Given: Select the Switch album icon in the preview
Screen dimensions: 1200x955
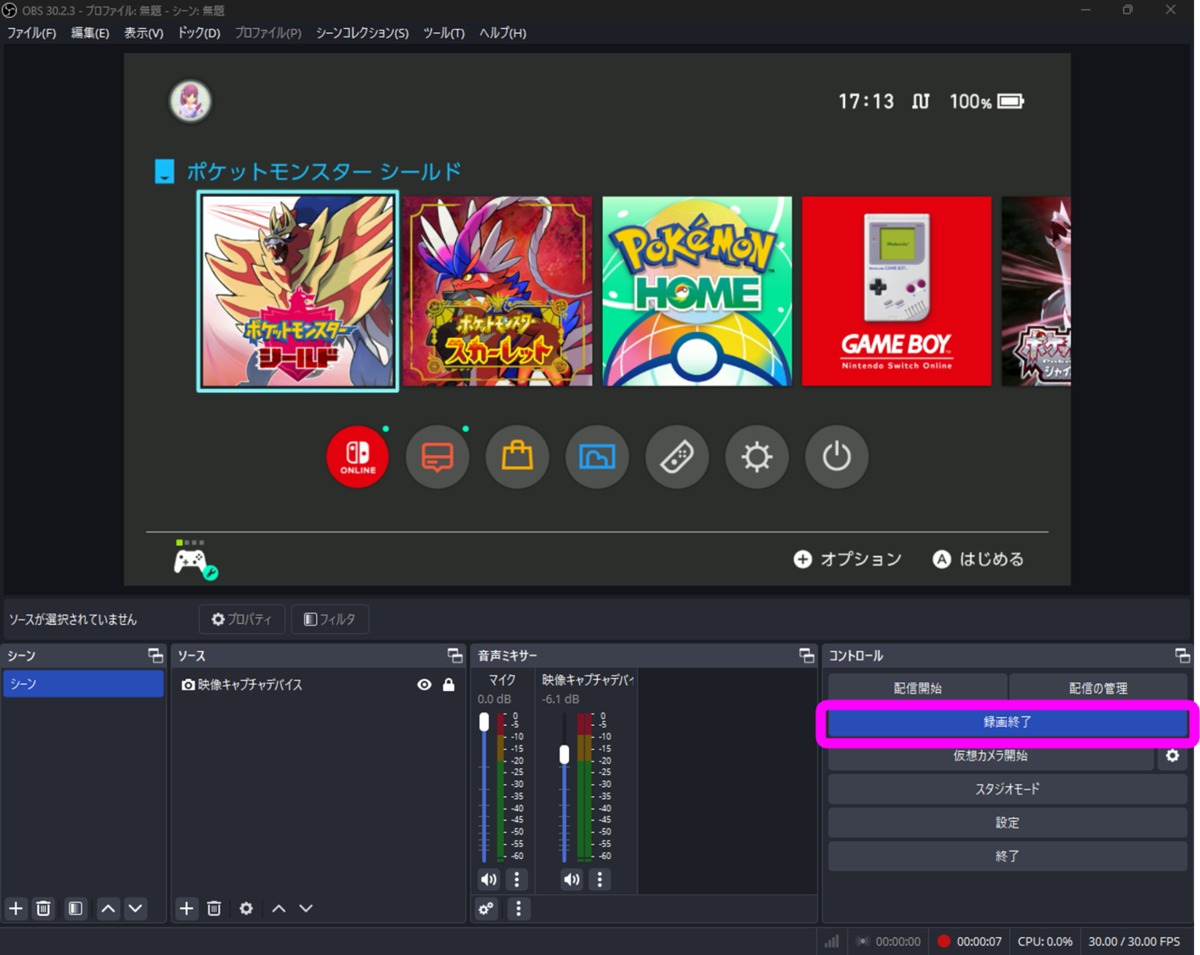Looking at the screenshot, I should [x=597, y=457].
